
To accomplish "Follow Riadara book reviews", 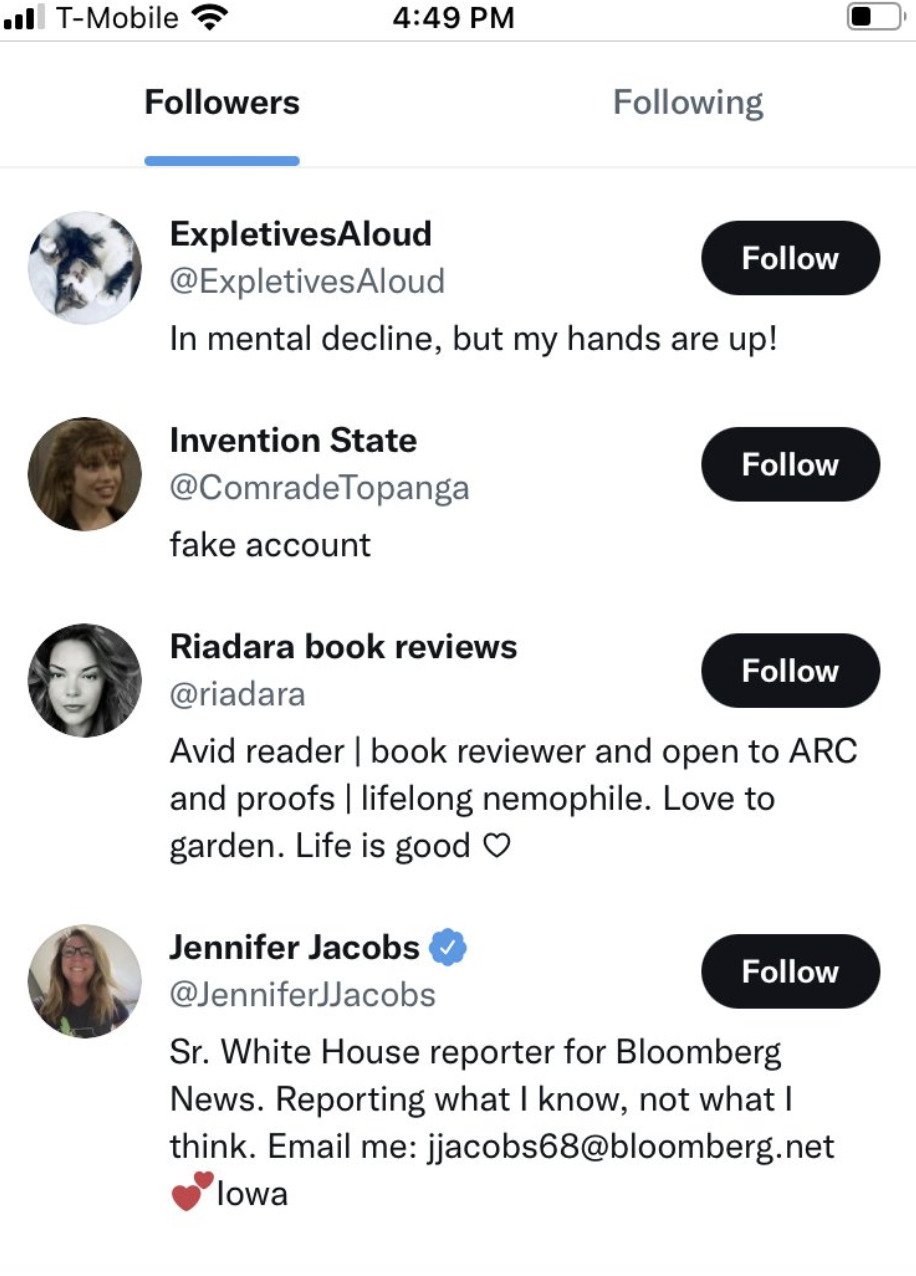I will [790, 670].
